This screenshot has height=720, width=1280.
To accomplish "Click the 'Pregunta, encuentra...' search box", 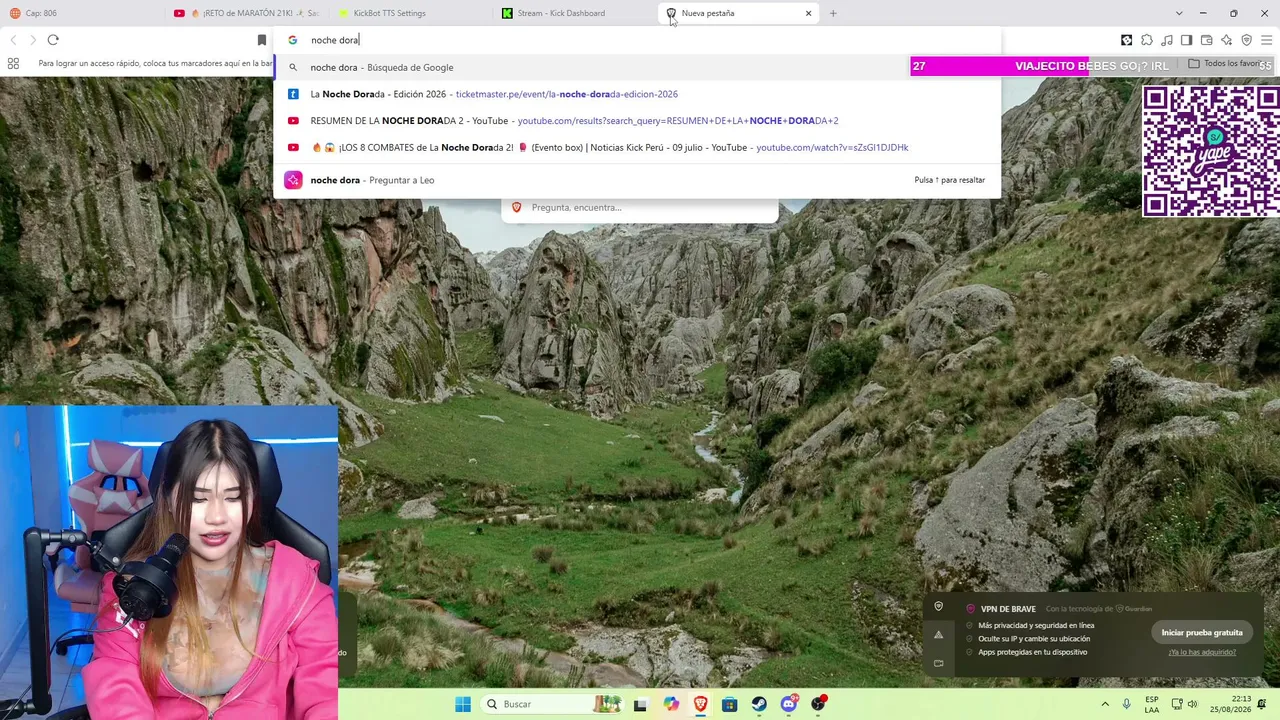I will pos(640,208).
